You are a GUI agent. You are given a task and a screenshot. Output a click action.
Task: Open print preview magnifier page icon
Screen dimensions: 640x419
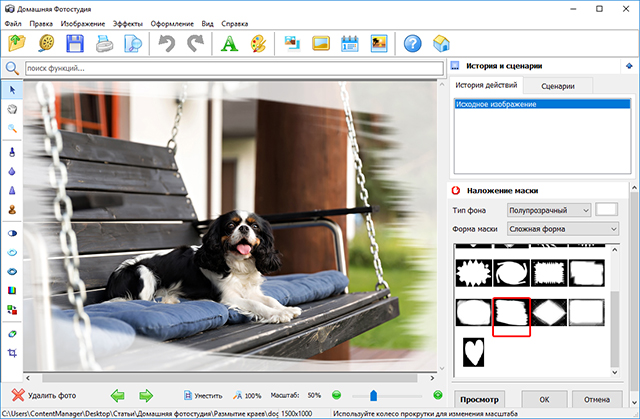[x=133, y=43]
